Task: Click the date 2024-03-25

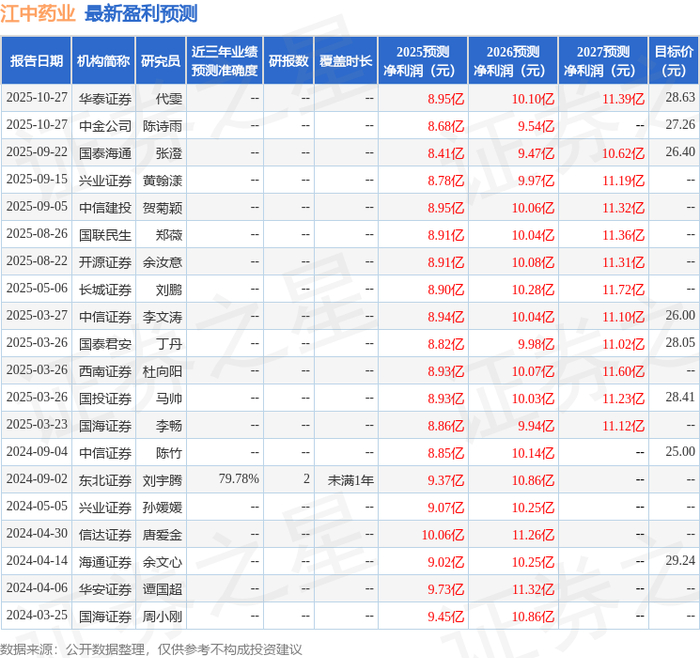Action: (37, 615)
